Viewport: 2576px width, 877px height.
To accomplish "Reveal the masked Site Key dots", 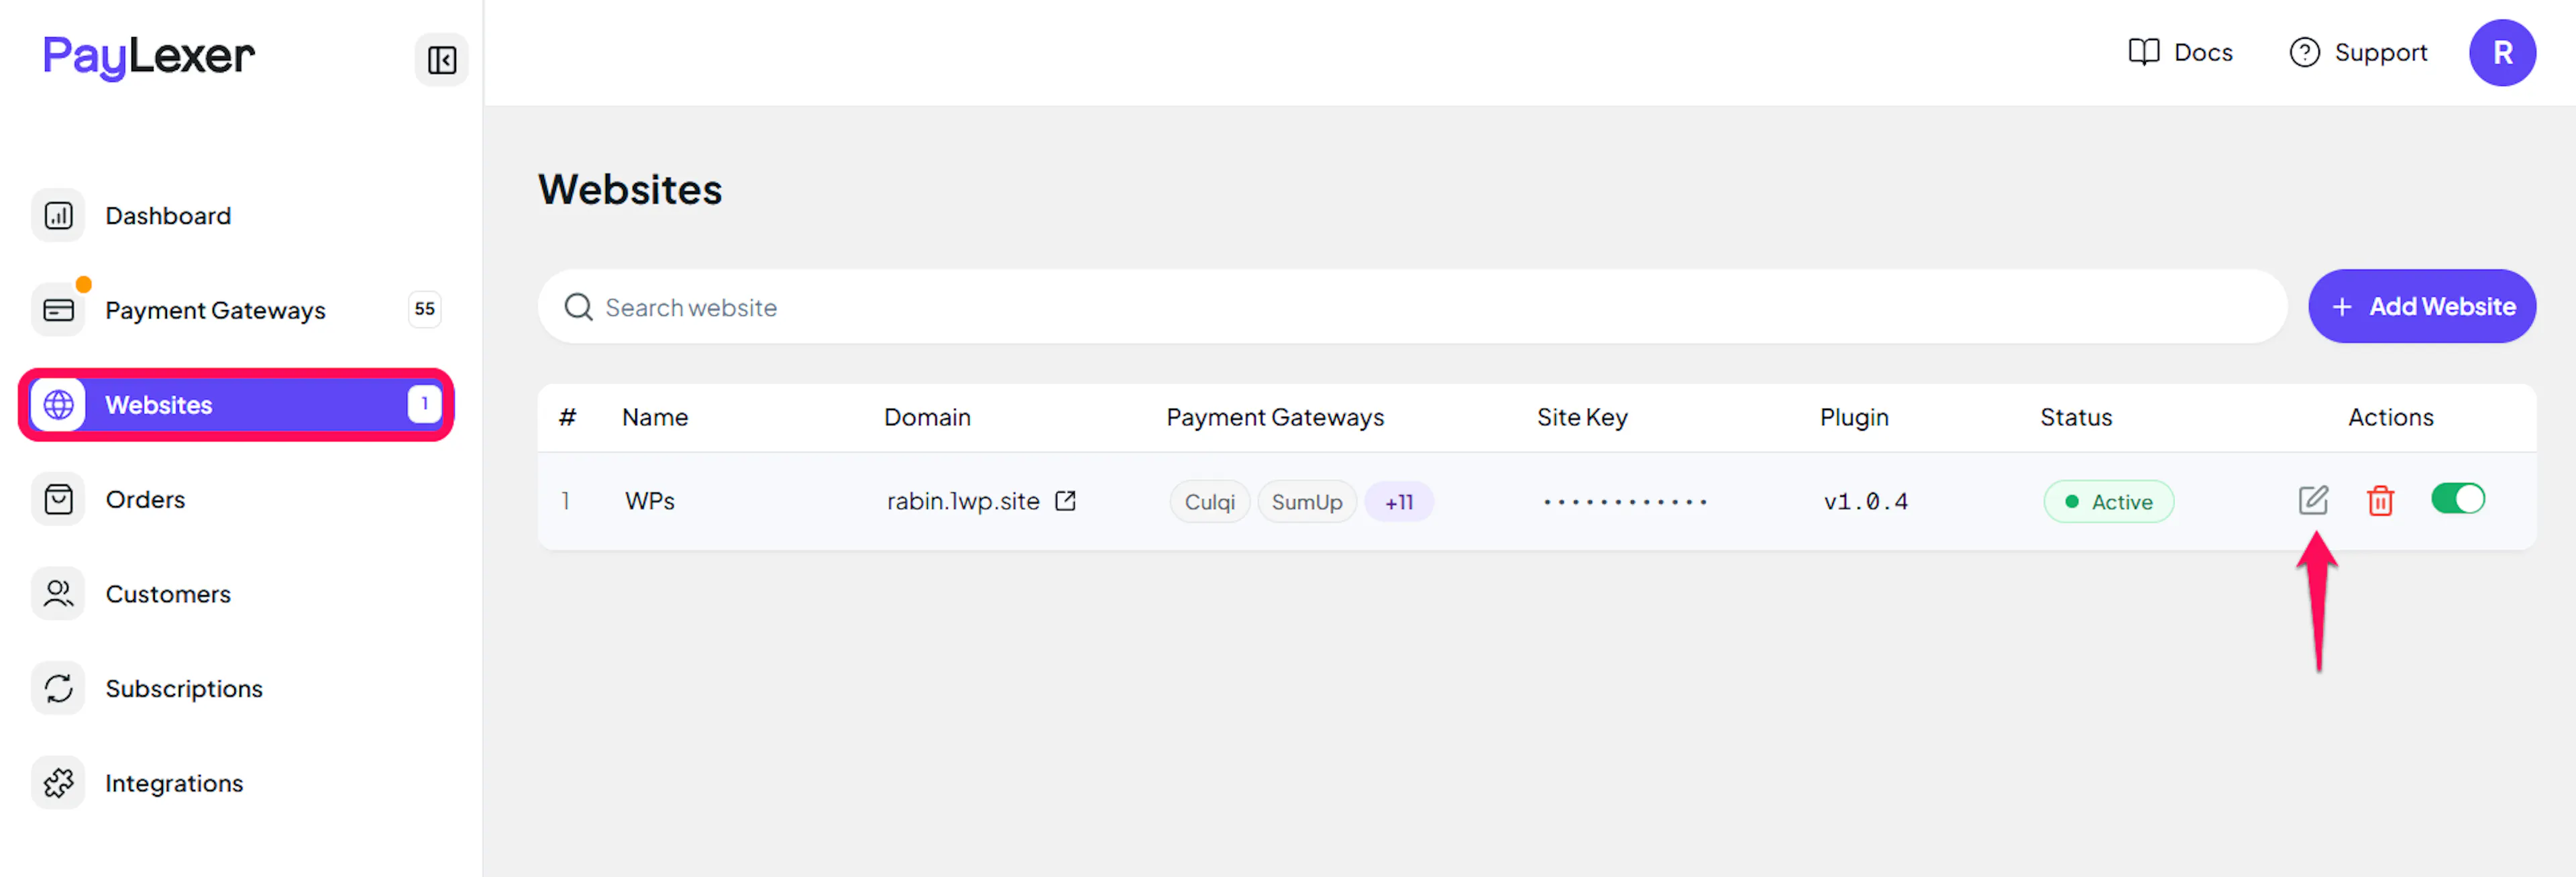I will click(x=1624, y=502).
